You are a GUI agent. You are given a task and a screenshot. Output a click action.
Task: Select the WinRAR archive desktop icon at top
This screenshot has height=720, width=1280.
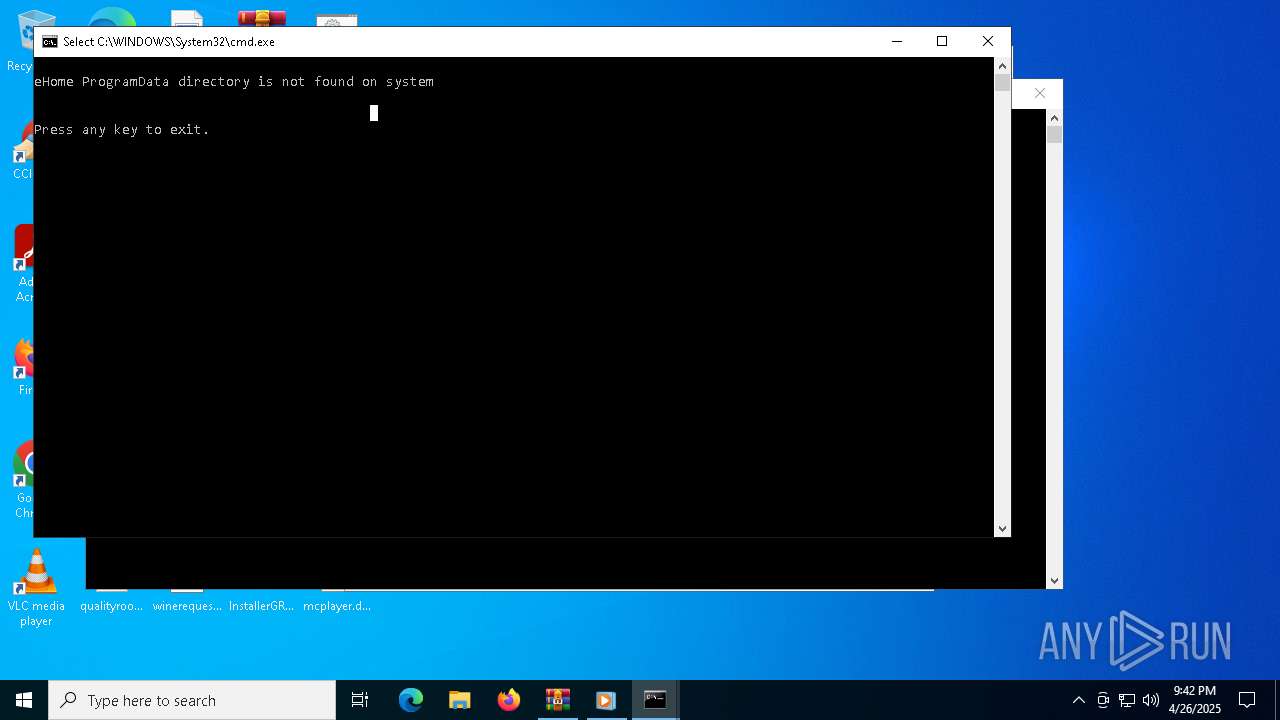point(262,18)
